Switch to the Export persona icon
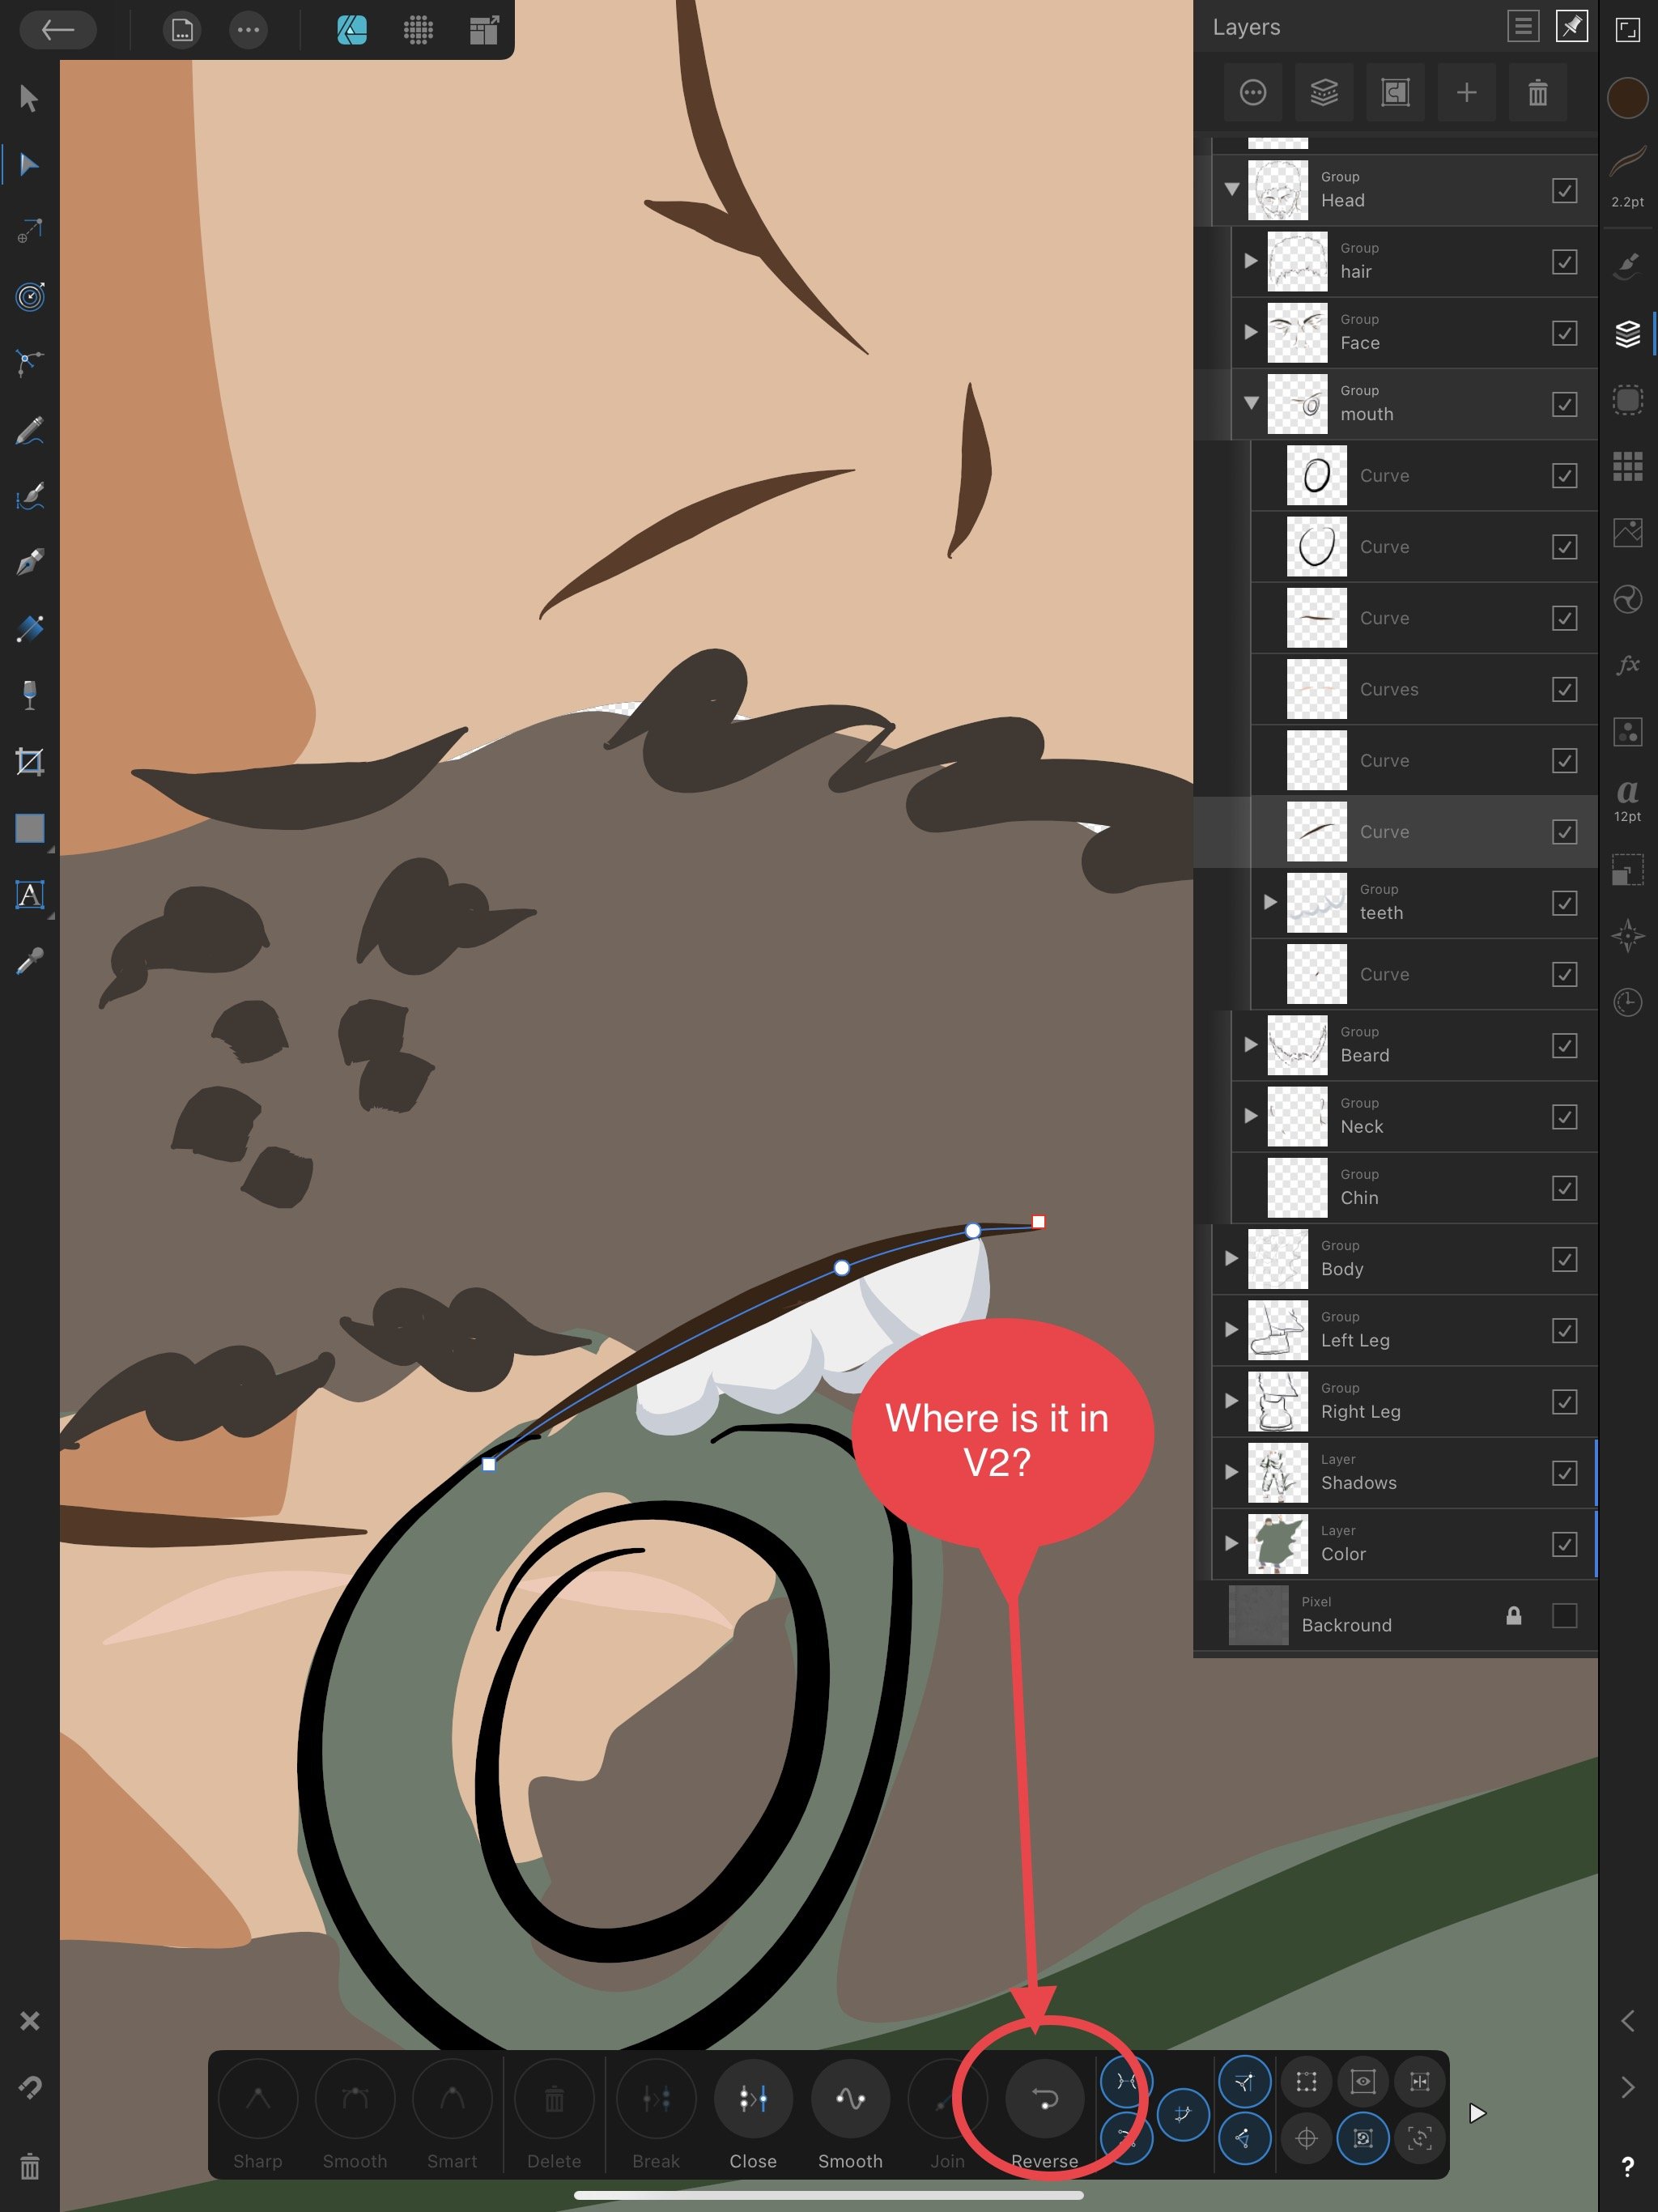Screen dimensions: 1658x2212 coord(484,30)
